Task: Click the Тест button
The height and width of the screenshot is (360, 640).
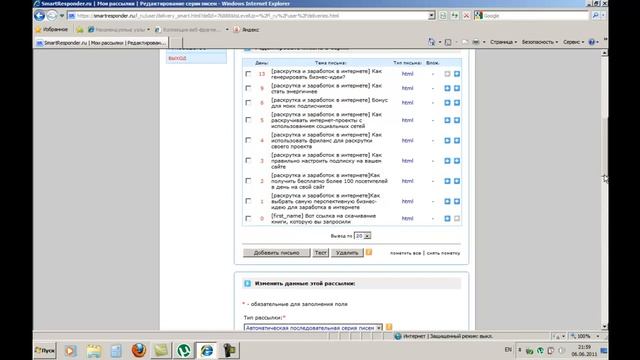Action: (x=320, y=253)
